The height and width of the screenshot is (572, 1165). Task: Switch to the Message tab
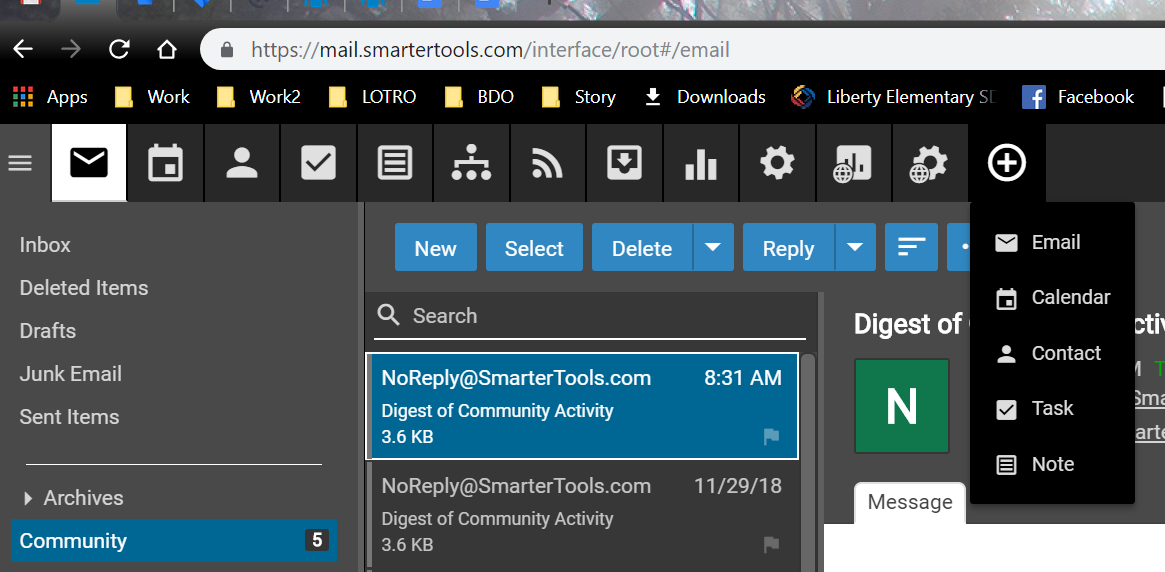tap(910, 502)
